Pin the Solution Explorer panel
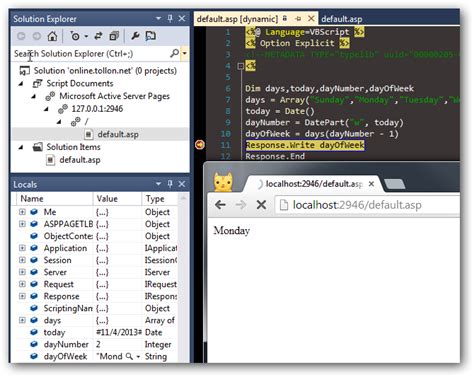Image resolution: width=474 pixels, height=377 pixels. pos(170,18)
